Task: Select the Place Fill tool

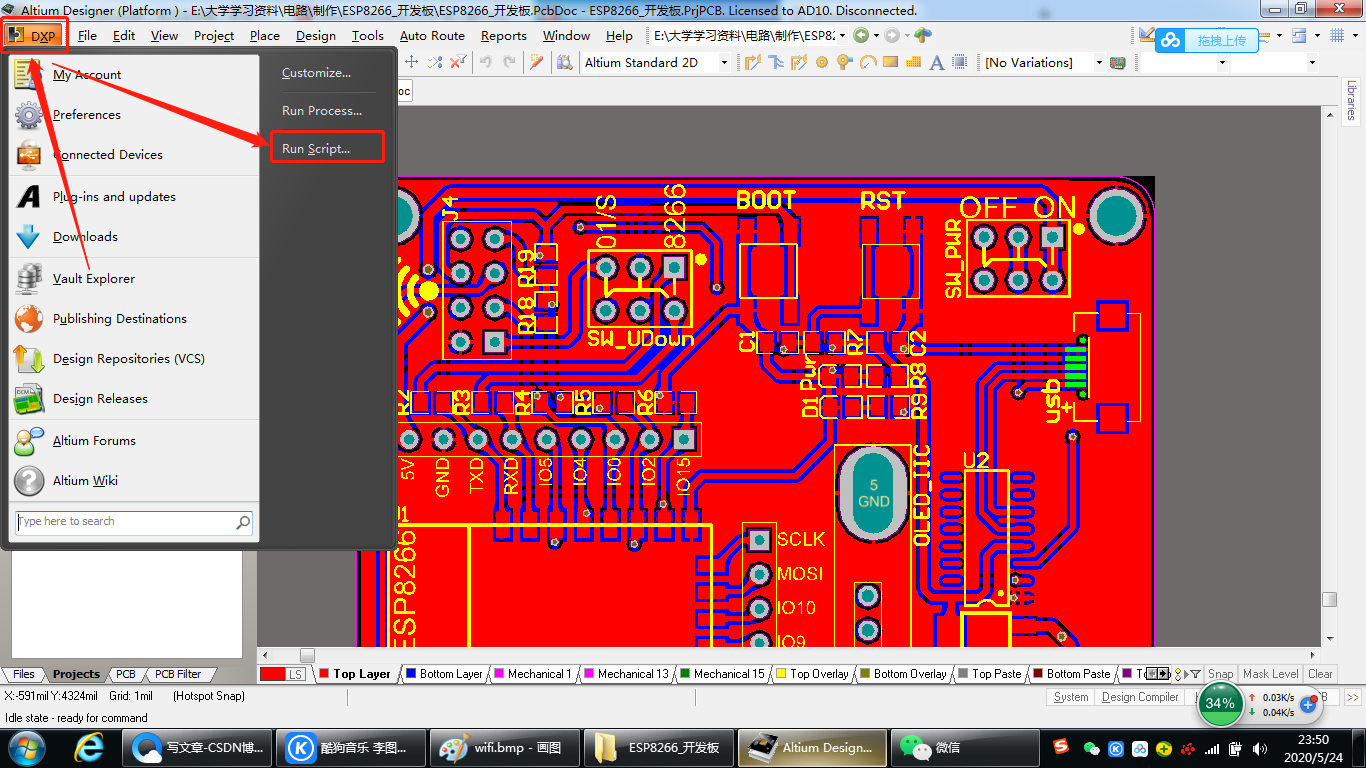Action: coord(890,62)
